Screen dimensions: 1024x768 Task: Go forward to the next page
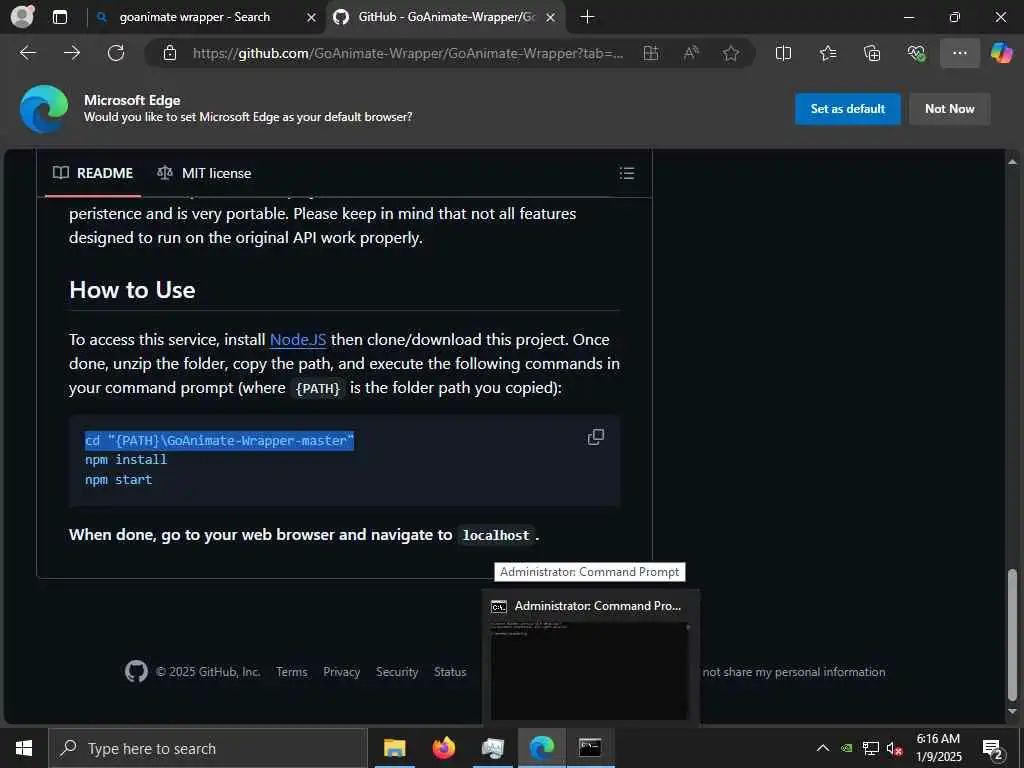[72, 53]
